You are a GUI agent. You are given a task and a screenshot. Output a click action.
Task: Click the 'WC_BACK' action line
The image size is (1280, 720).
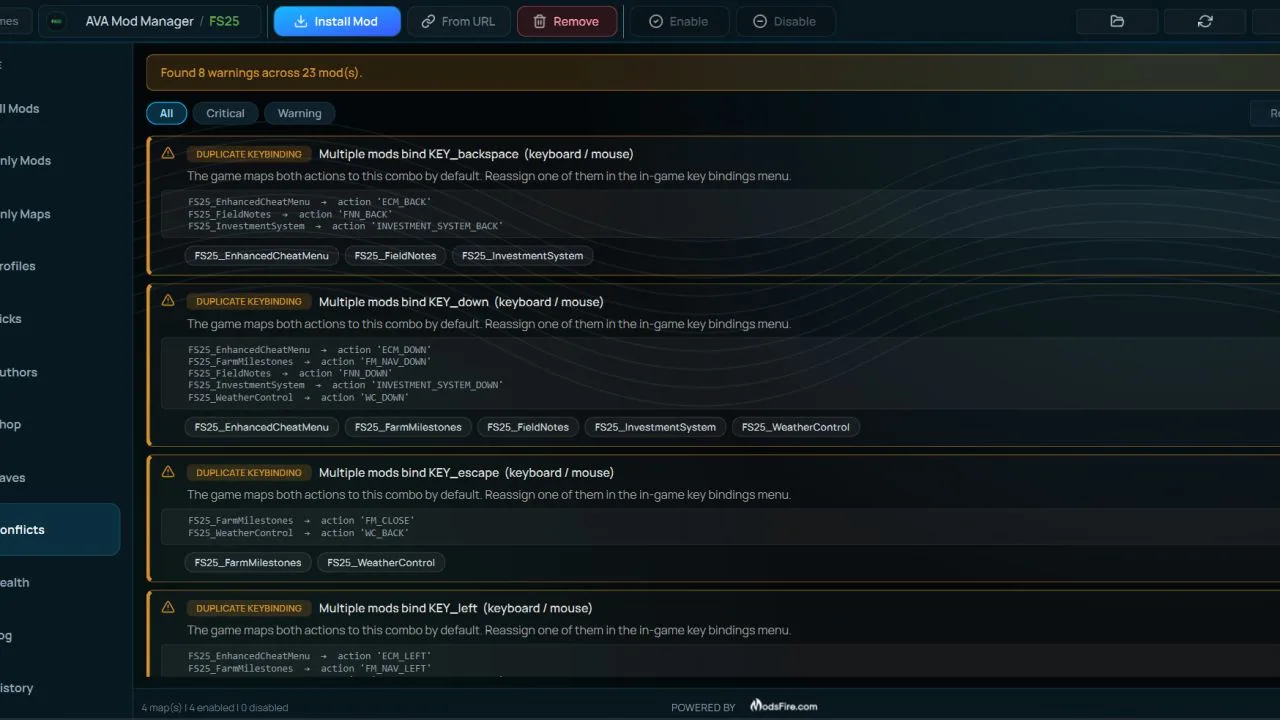coord(299,533)
